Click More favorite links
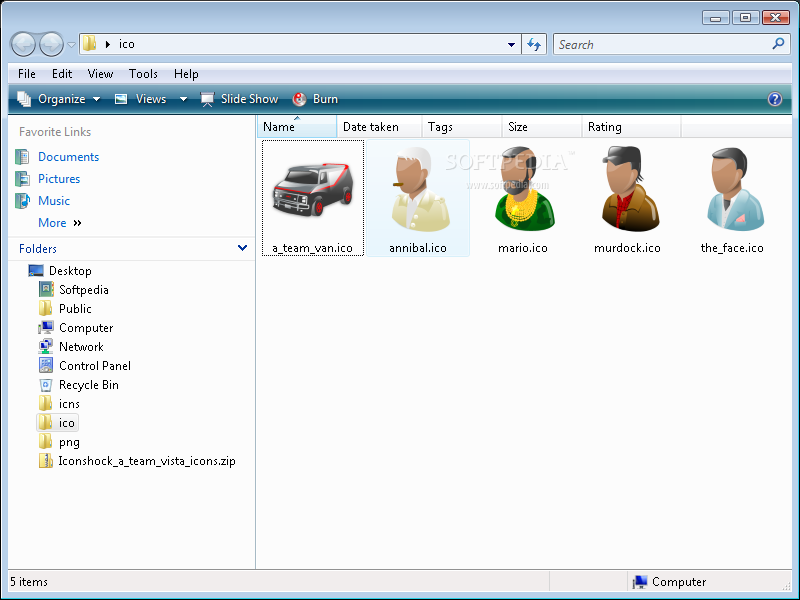 [x=60, y=223]
